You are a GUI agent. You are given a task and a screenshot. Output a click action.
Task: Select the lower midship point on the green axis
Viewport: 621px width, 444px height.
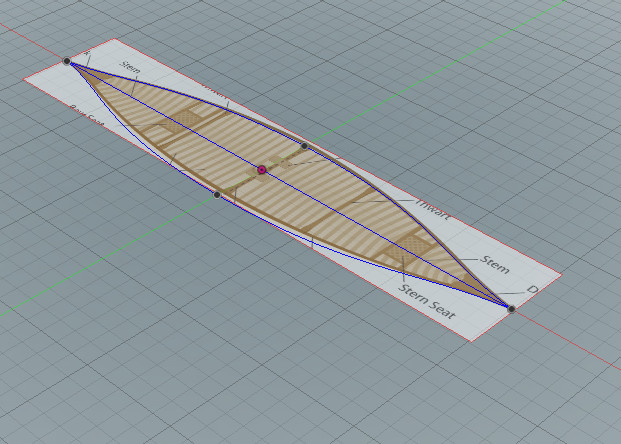(217, 194)
